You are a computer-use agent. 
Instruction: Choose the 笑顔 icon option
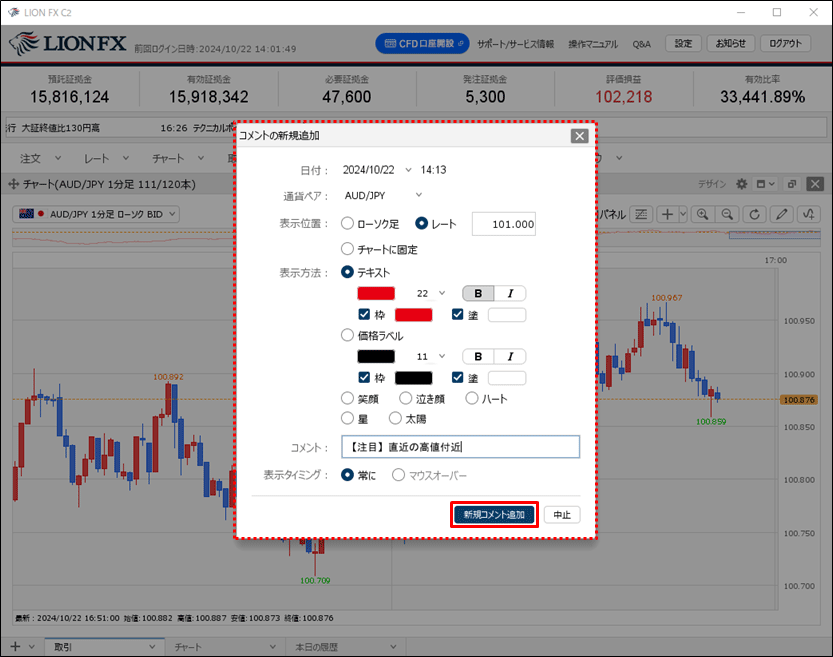[347, 398]
